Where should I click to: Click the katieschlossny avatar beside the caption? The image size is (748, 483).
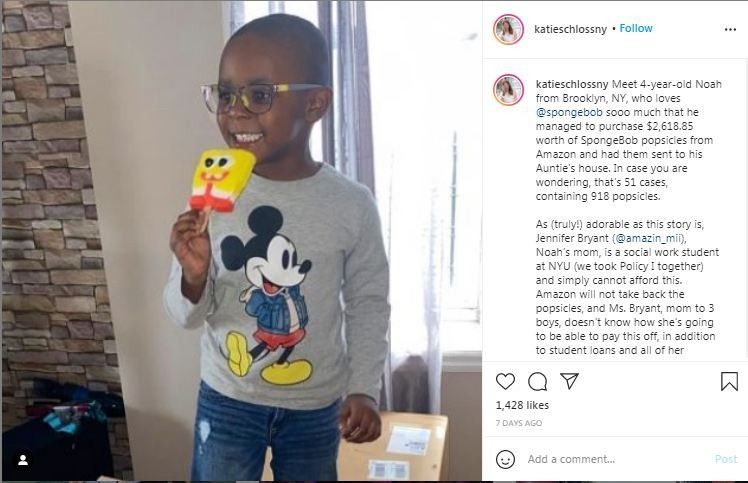tap(508, 90)
